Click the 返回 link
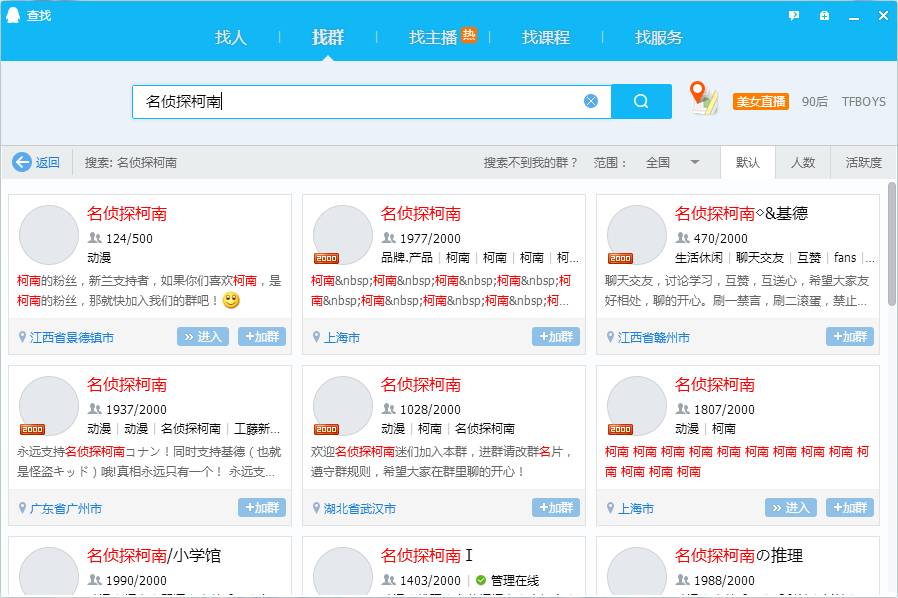 click(48, 163)
